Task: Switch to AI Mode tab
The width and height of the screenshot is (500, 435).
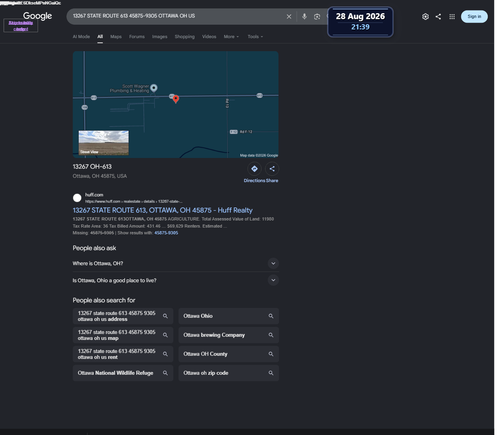Action: tap(81, 37)
